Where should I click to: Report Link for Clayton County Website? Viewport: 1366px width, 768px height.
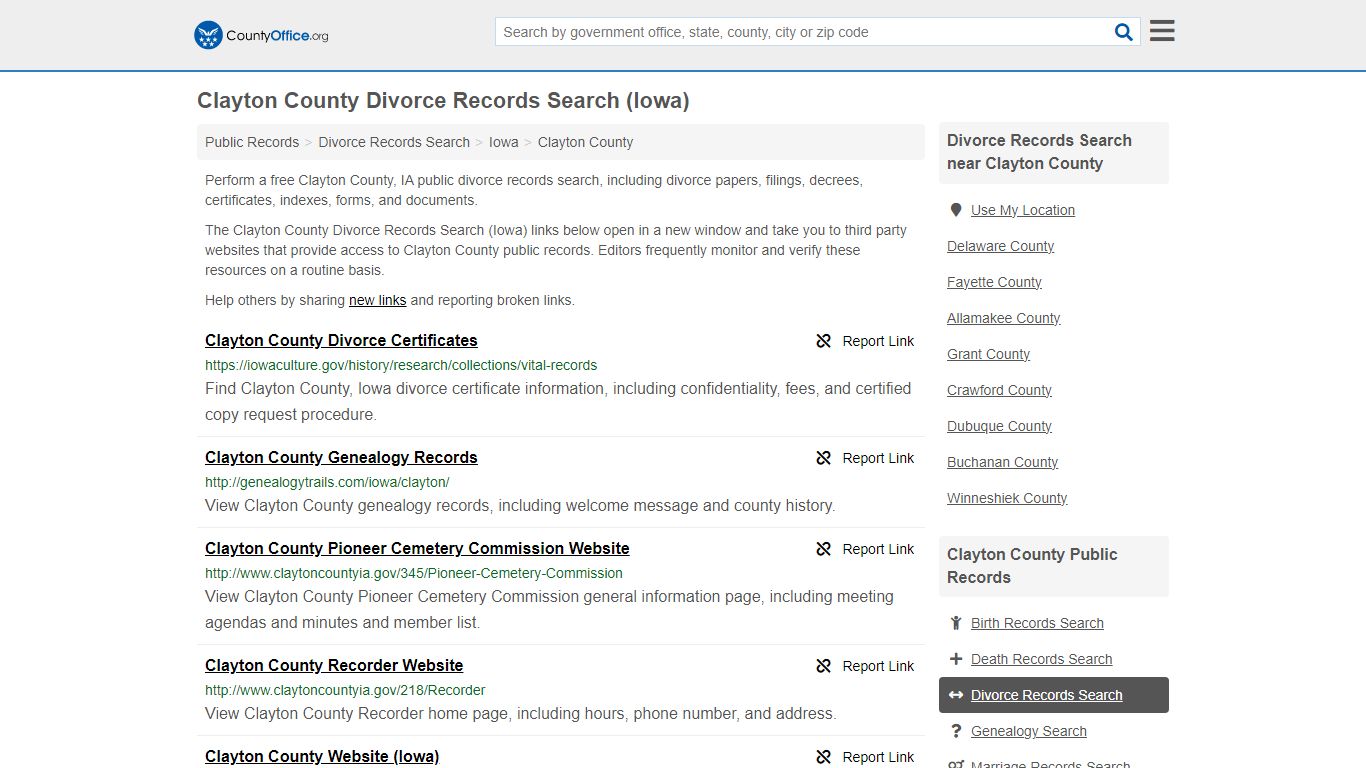878,757
